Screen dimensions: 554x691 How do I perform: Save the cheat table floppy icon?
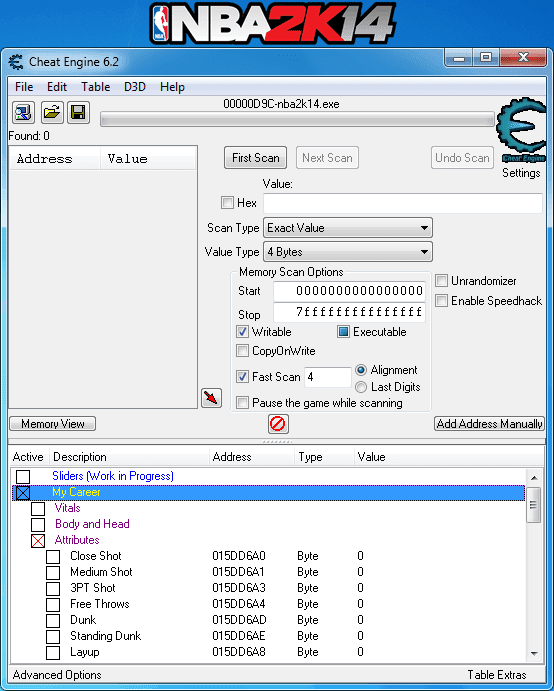tap(78, 113)
